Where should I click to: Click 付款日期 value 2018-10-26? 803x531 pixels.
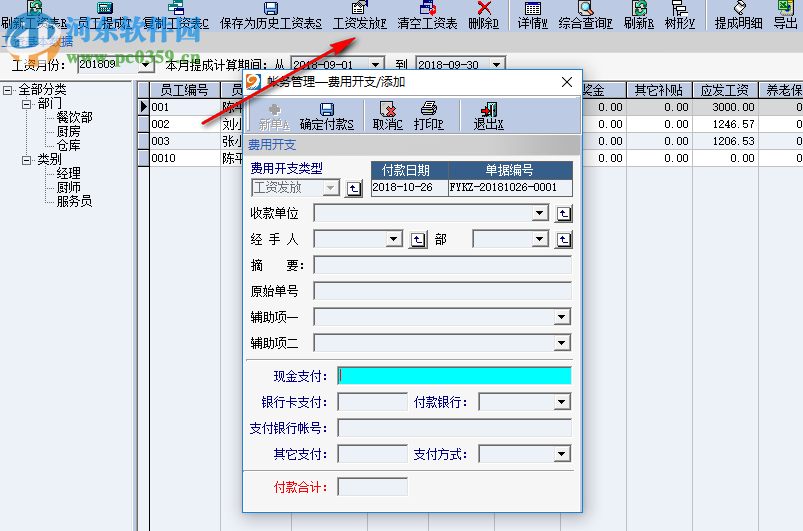point(409,187)
